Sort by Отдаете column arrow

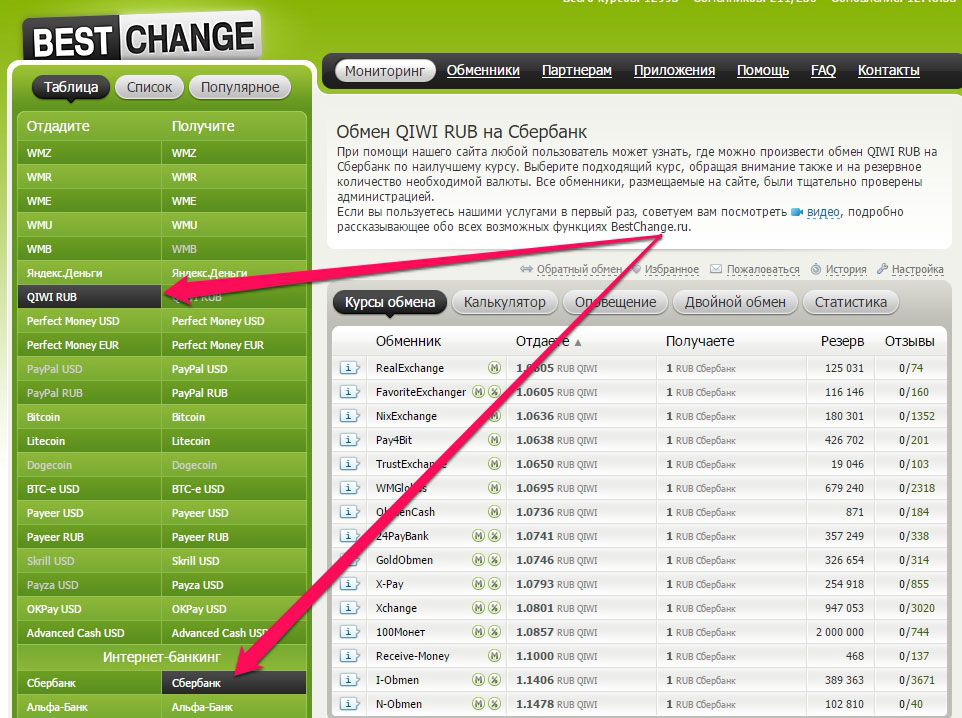pos(577,342)
